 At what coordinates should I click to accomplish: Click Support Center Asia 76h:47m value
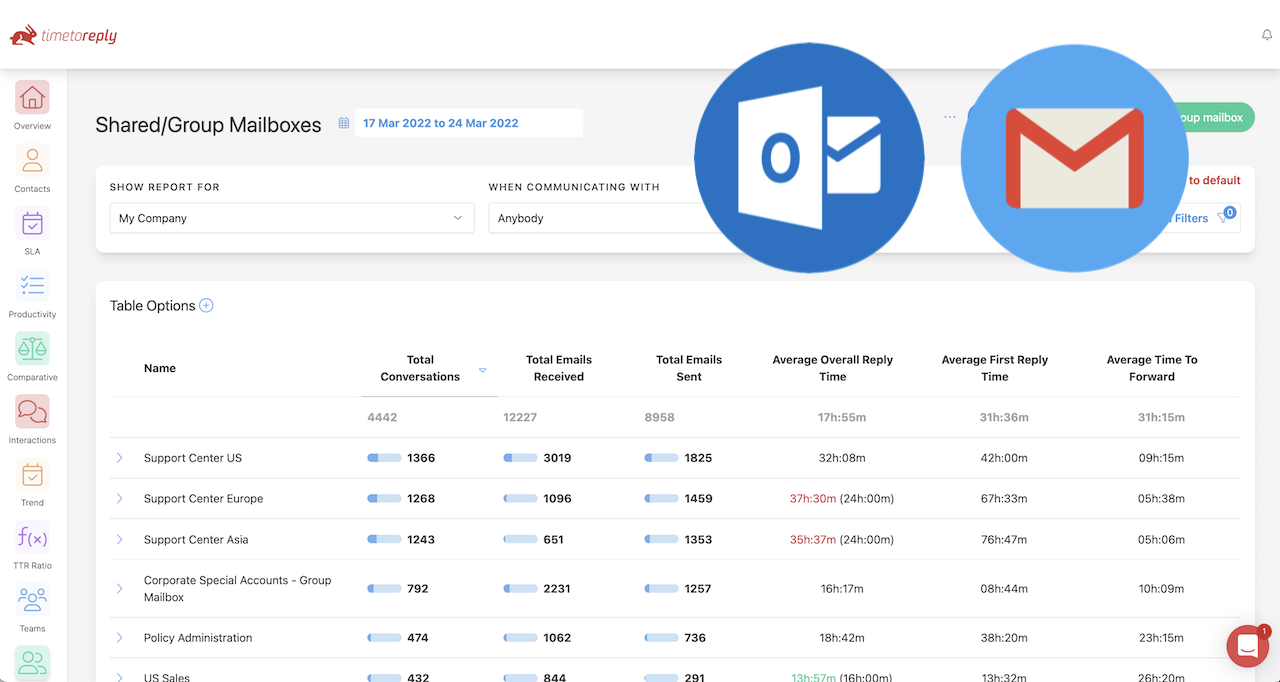point(1004,539)
